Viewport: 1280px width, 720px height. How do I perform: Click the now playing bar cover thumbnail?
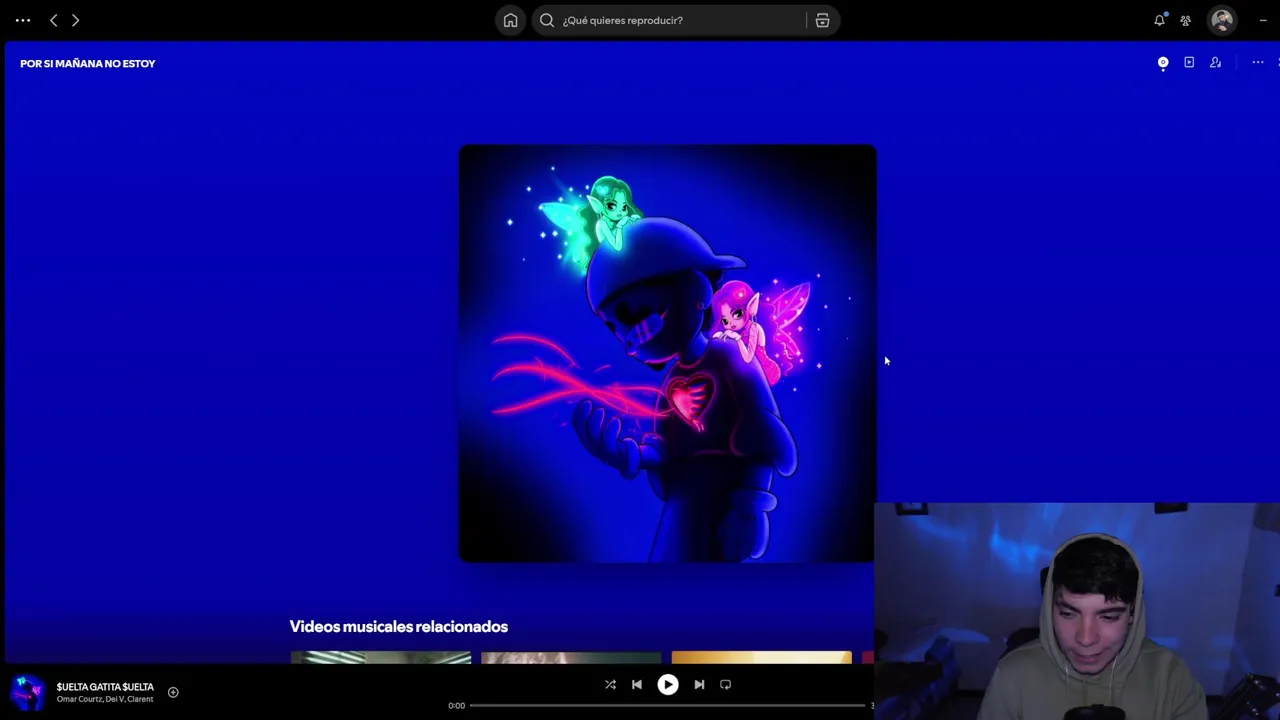coord(28,692)
